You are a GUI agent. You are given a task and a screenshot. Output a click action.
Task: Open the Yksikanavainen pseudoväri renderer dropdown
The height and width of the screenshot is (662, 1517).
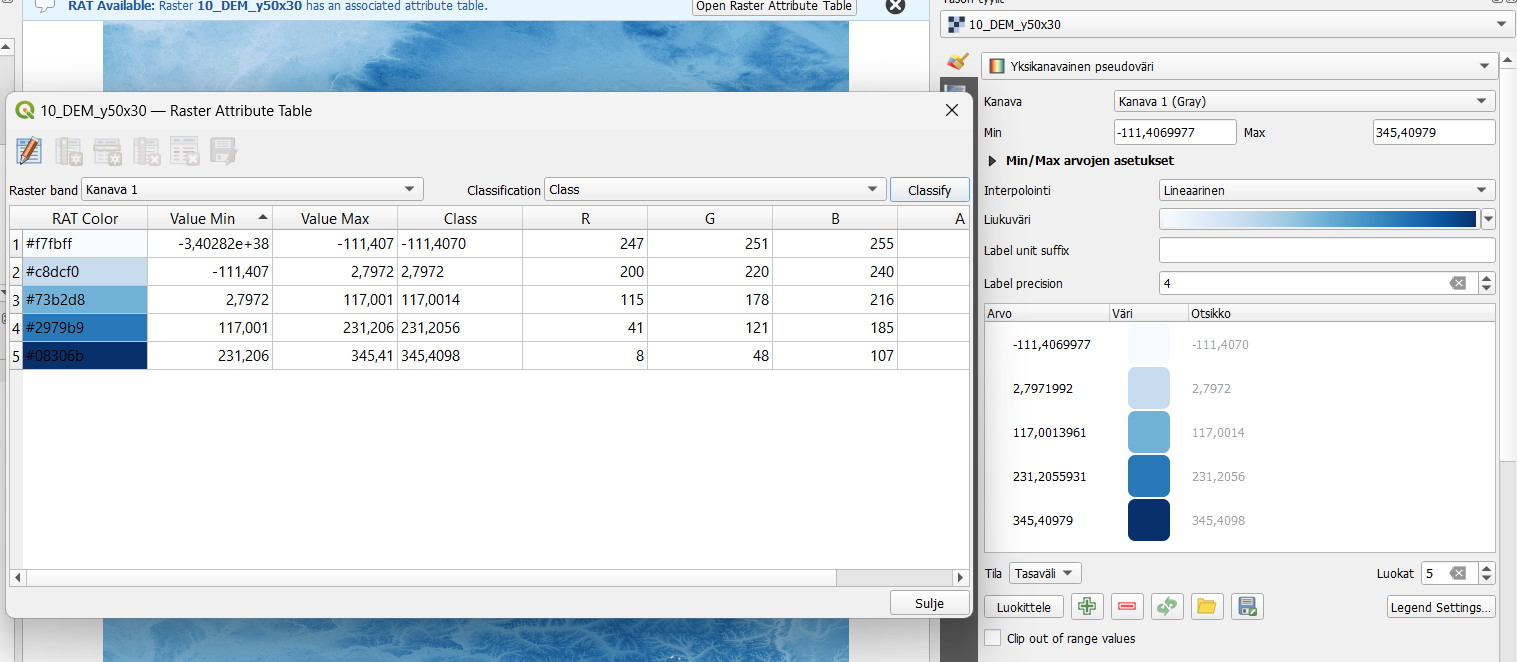tap(1239, 66)
